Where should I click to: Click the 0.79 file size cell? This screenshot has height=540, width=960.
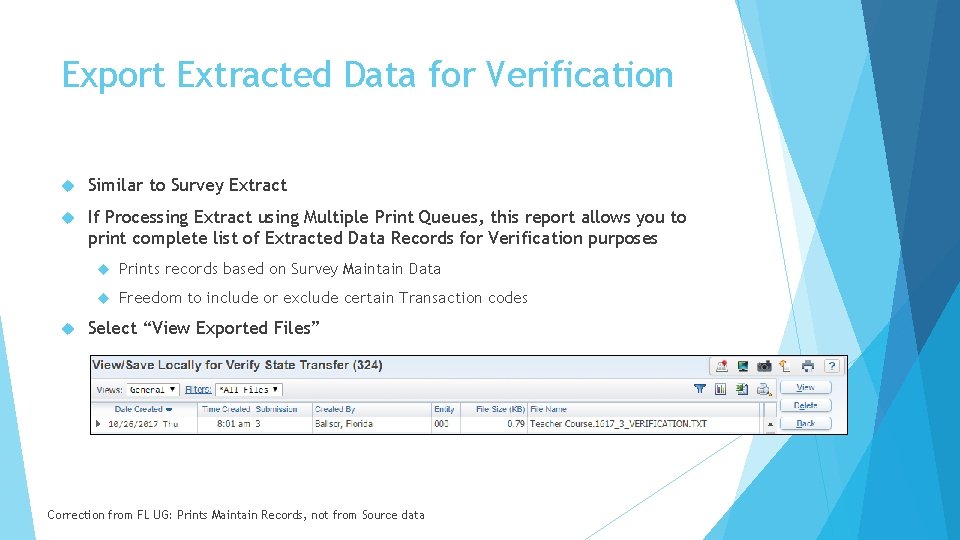point(516,424)
